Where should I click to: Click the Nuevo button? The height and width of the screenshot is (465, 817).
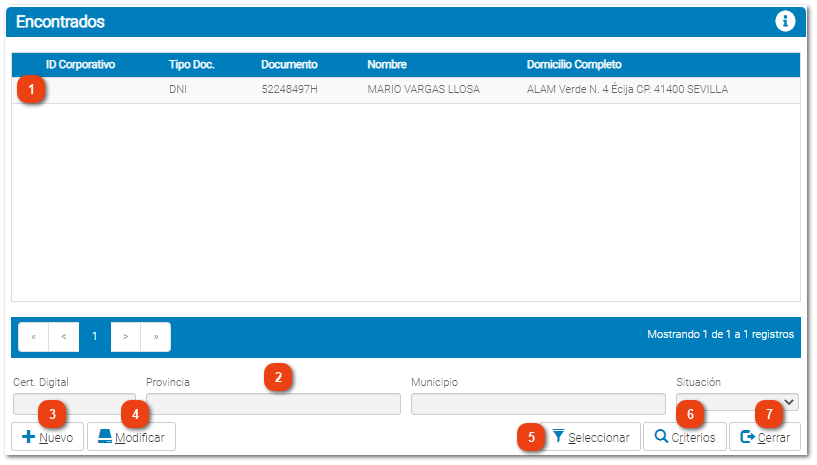47,437
